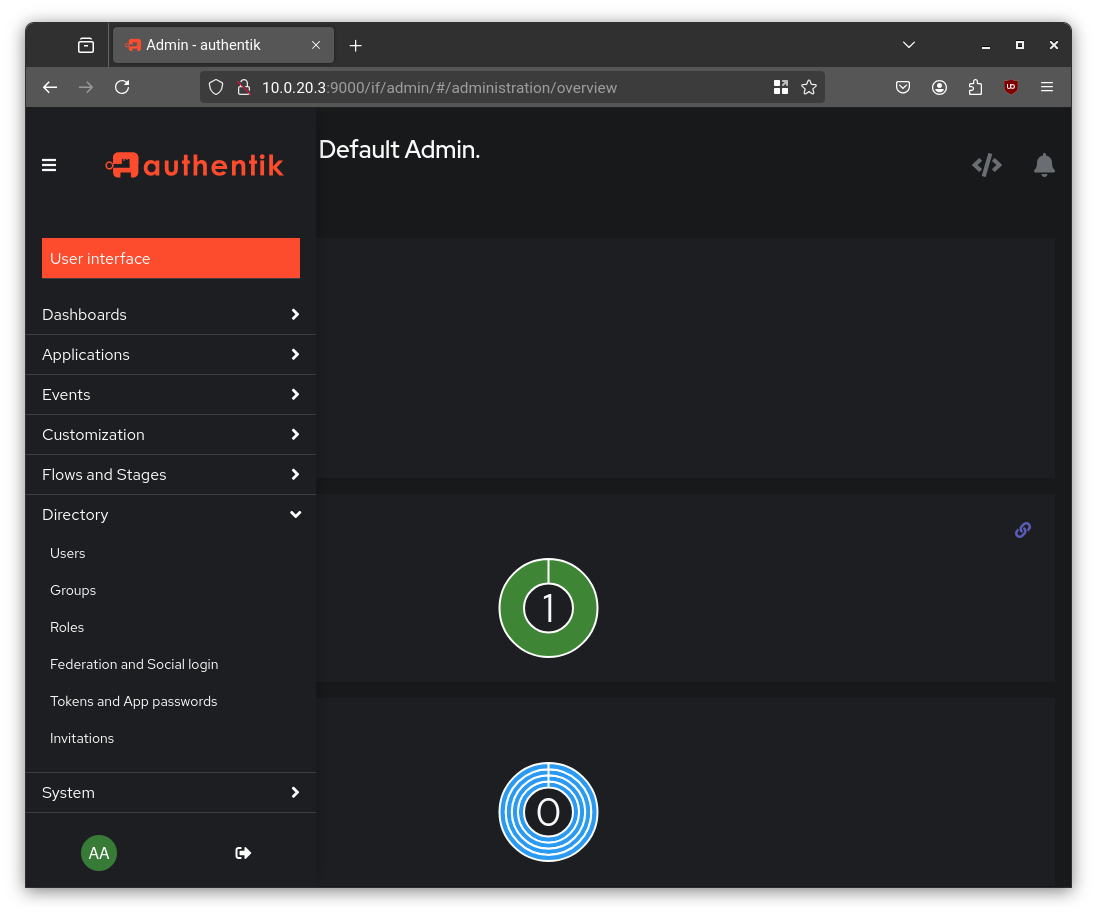
Task: Open Groups in Directory
Action: pyautogui.click(x=73, y=590)
